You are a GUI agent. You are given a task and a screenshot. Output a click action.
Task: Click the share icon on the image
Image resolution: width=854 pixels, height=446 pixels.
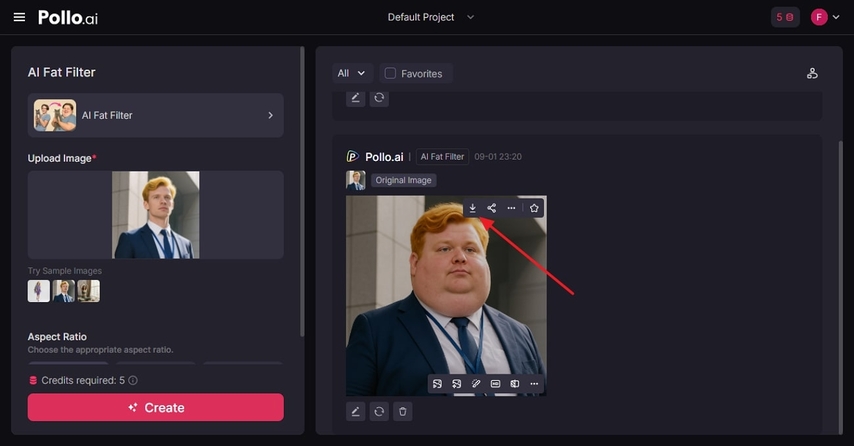click(x=492, y=208)
